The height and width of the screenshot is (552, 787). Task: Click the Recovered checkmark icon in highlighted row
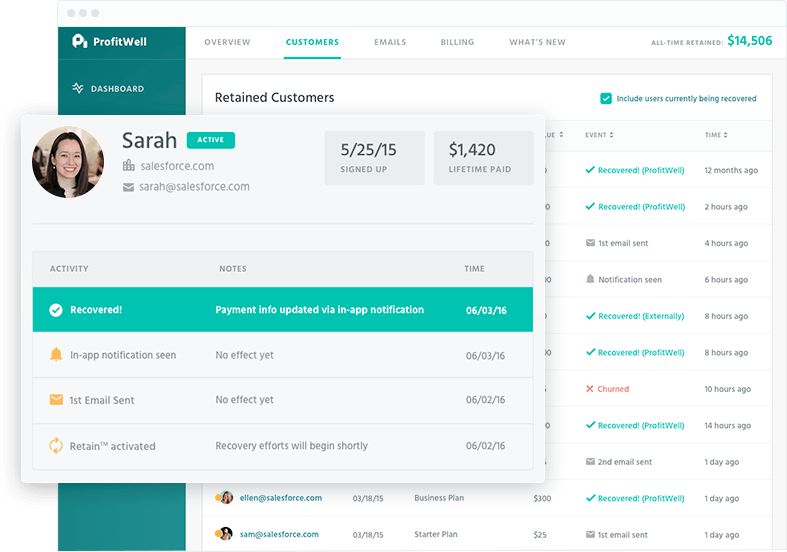pyautogui.click(x=56, y=310)
